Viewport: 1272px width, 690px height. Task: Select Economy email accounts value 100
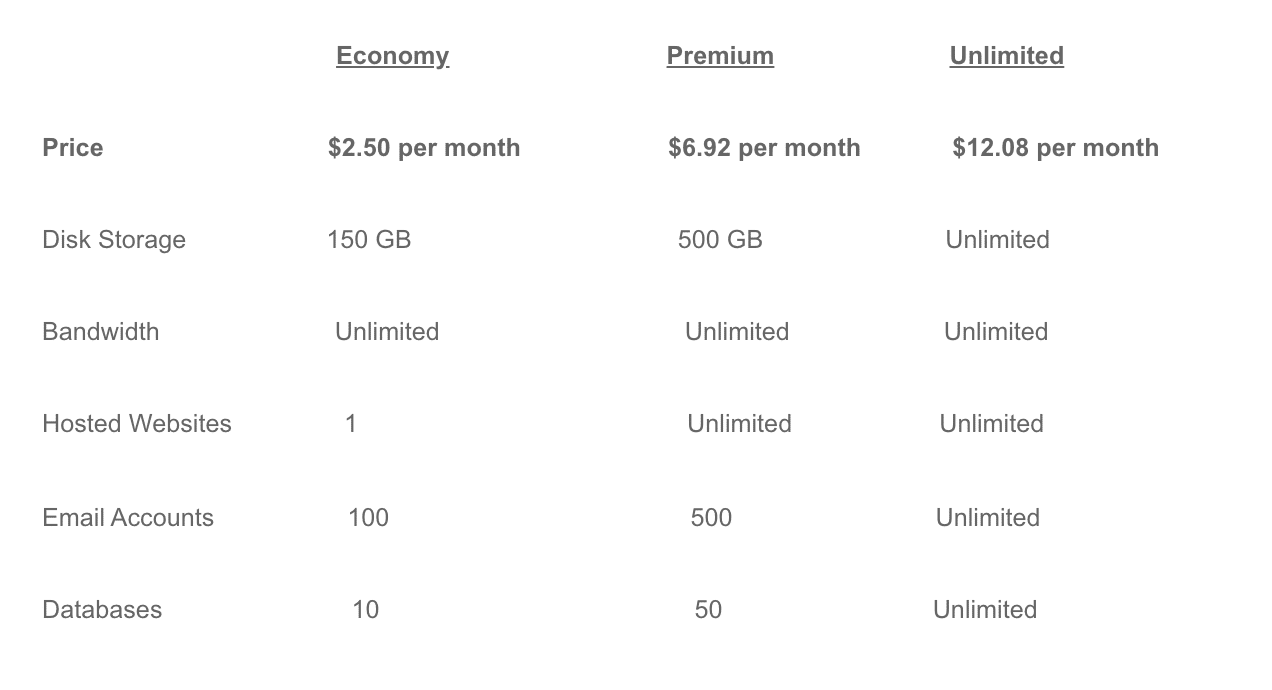[x=368, y=518]
